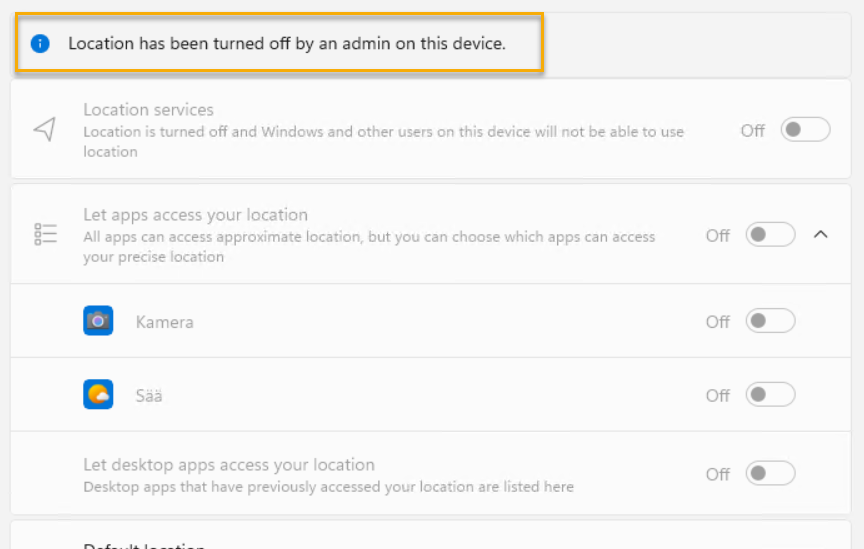Click the Kamera app icon
This screenshot has width=864, height=549.
tap(98, 321)
